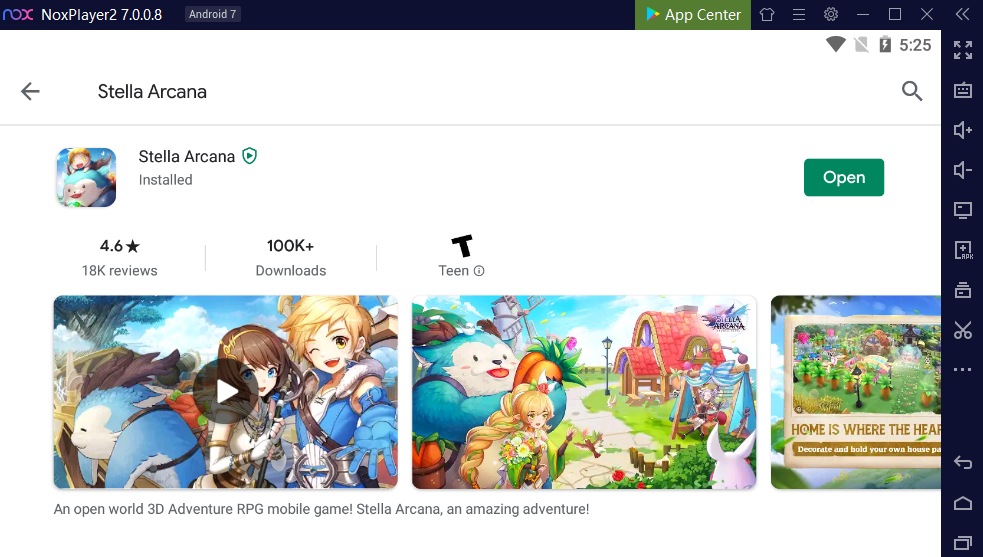The height and width of the screenshot is (557, 983).
Task: Take a screenshot with scissors icon
Action: click(963, 330)
